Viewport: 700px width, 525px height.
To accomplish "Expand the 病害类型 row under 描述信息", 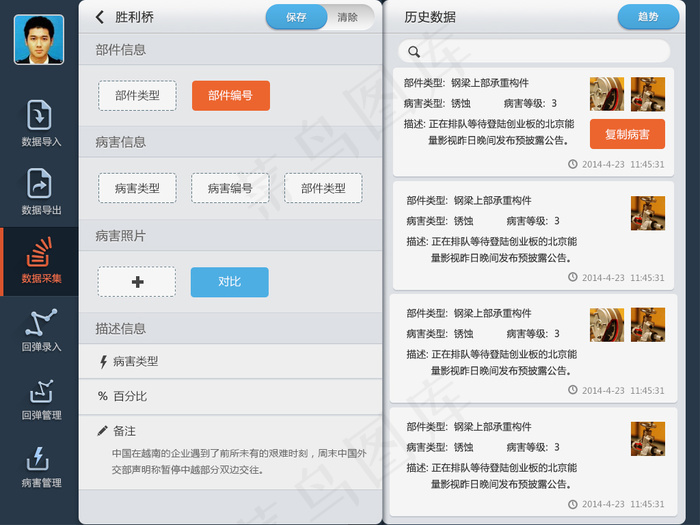I will click(x=230, y=361).
